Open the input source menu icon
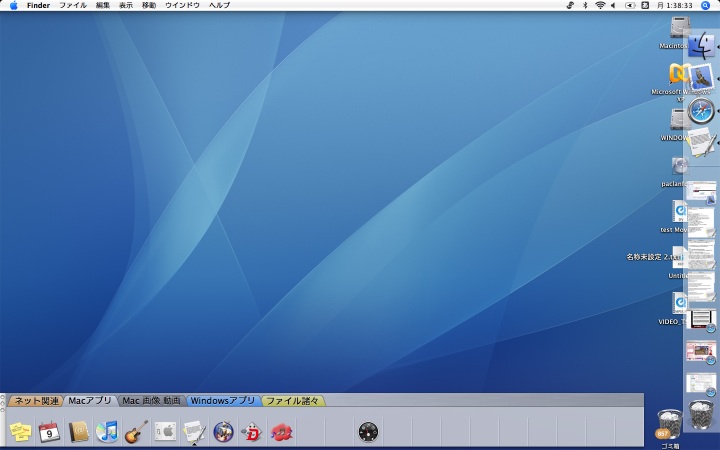Viewport: 720px width, 450px height. coord(645,6)
